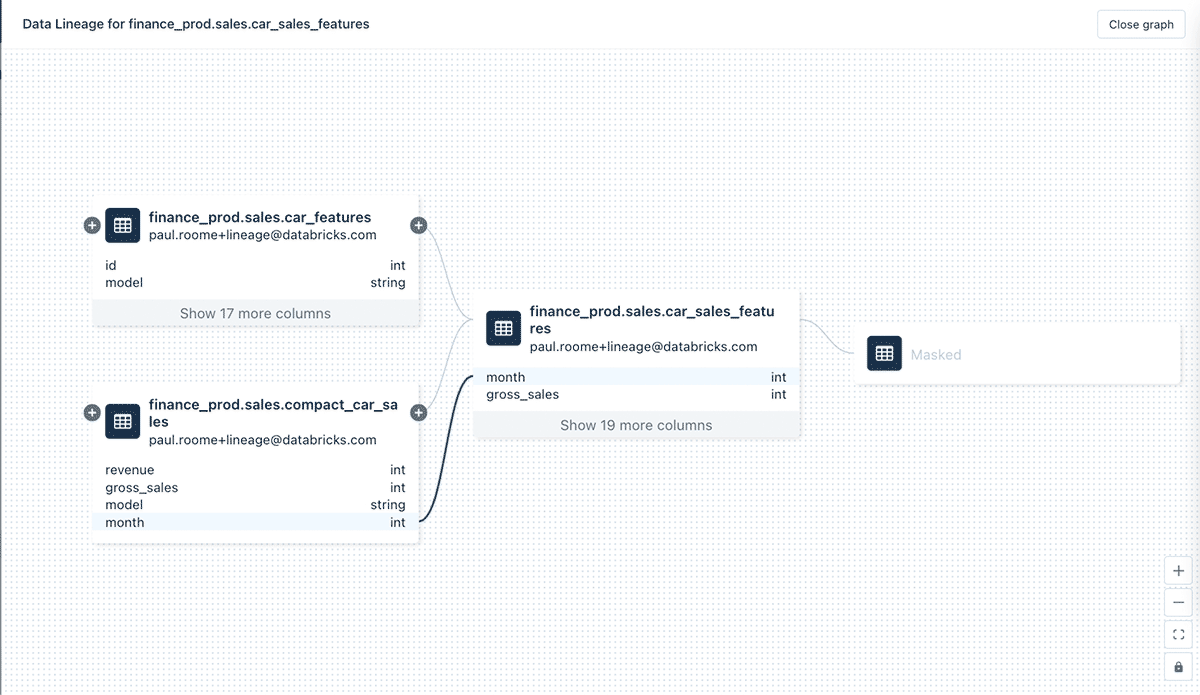This screenshot has height=695, width=1200.
Task: Expand upstream lineage of car_features
Action: [92, 226]
